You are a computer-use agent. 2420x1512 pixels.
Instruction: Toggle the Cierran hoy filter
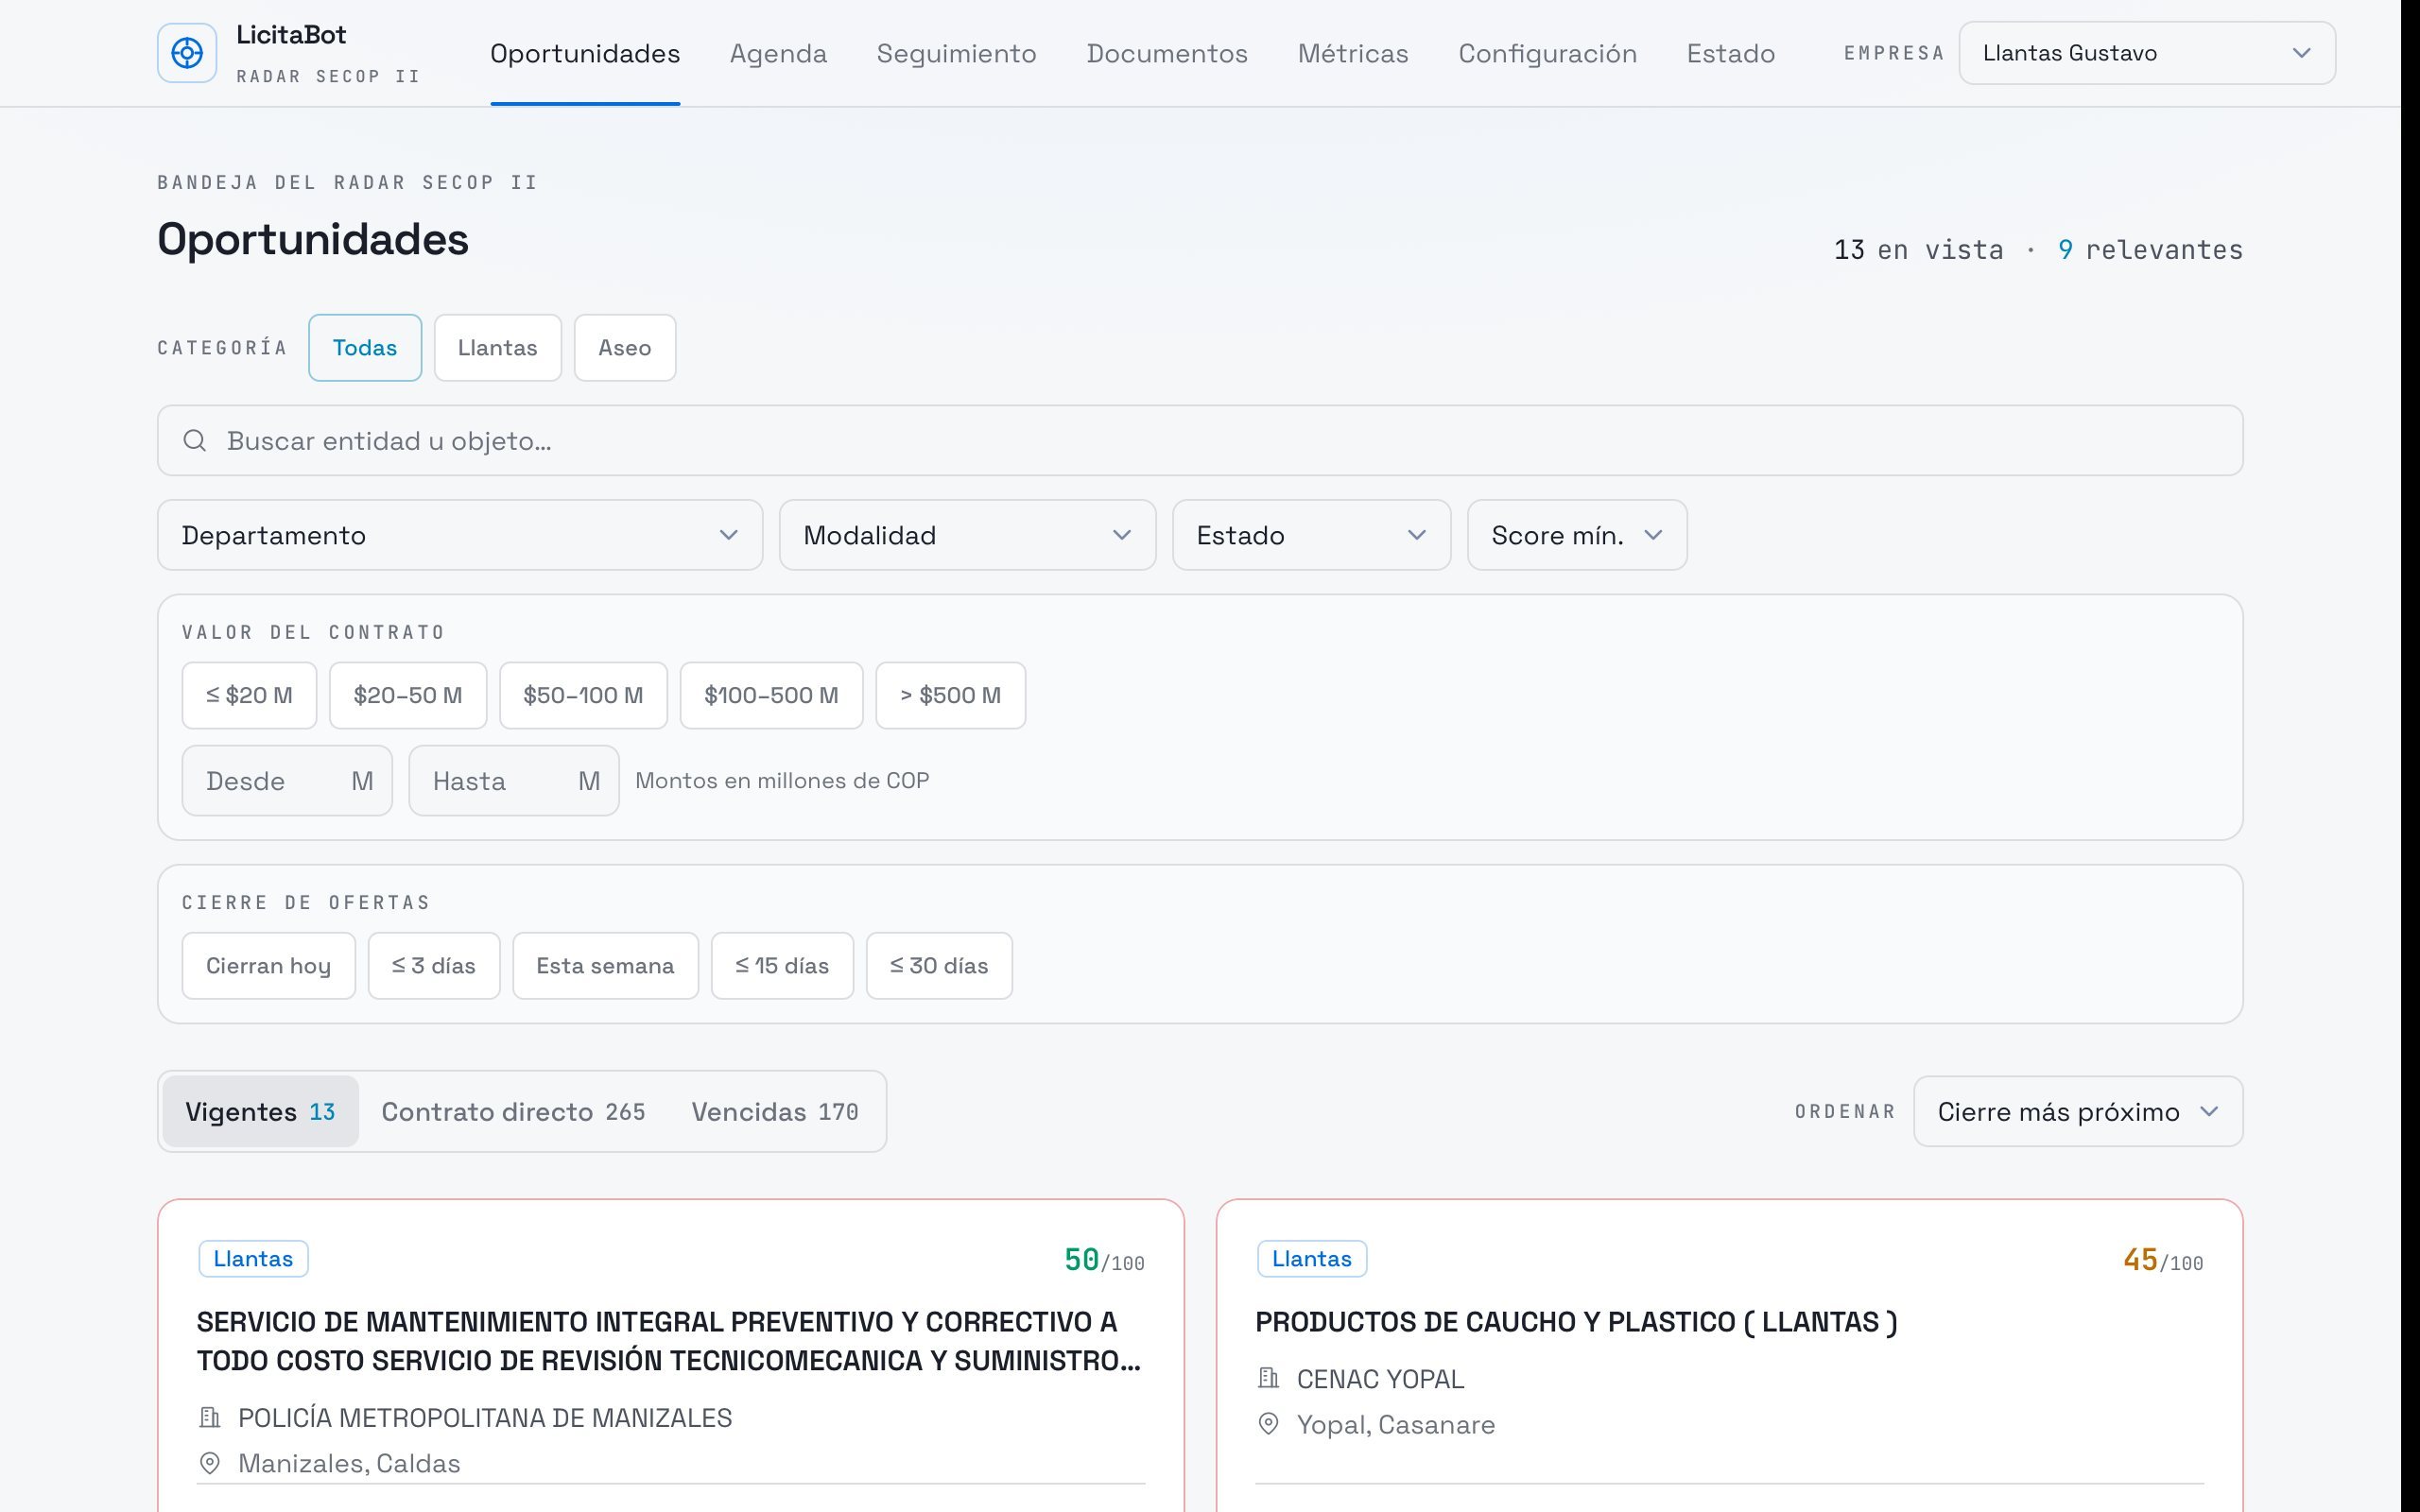268,966
